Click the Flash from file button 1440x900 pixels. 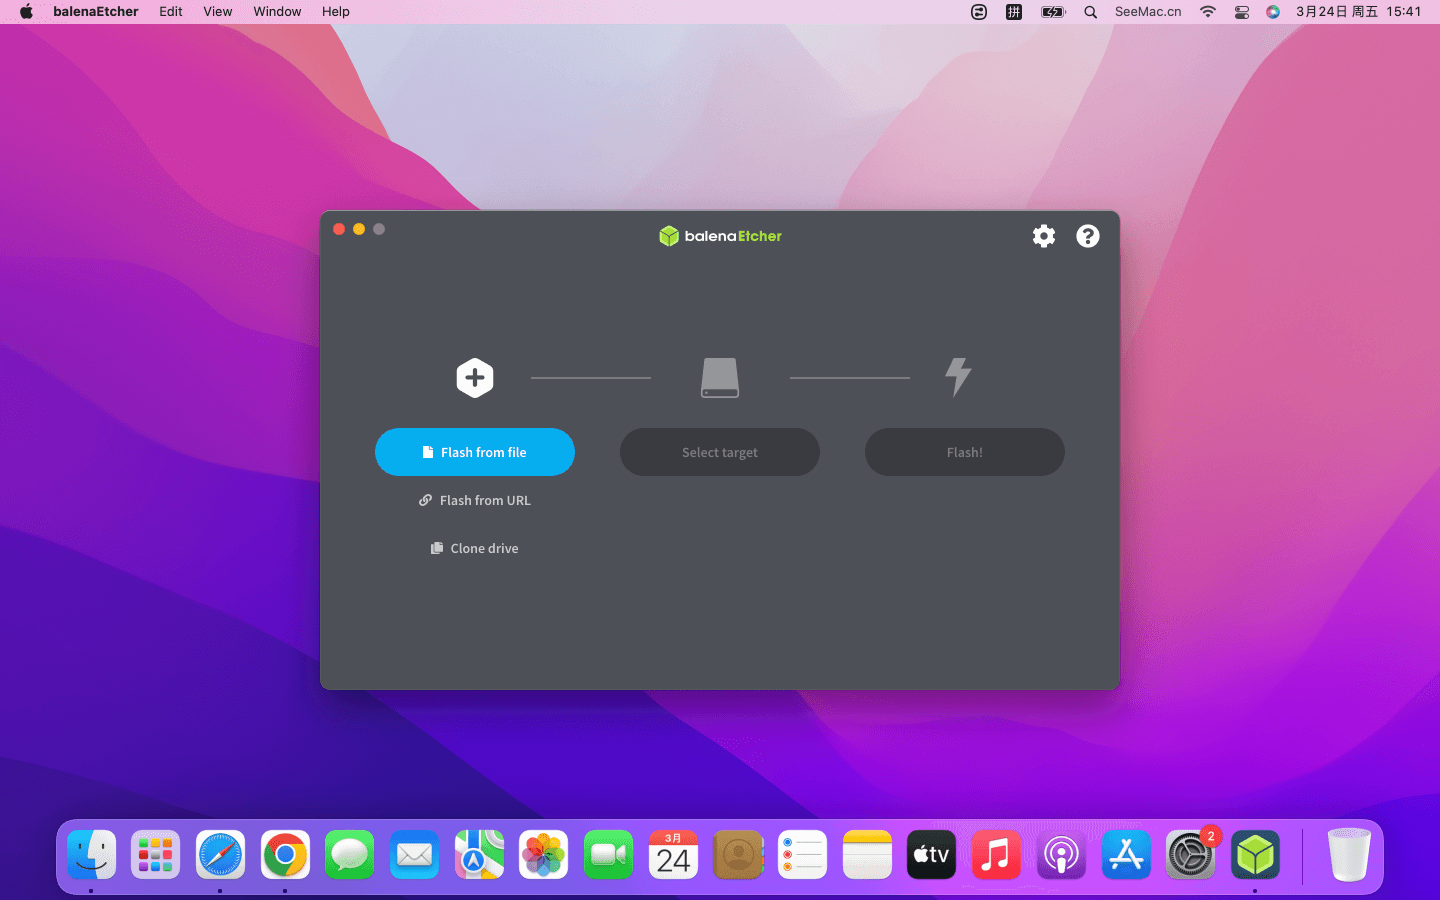point(475,452)
